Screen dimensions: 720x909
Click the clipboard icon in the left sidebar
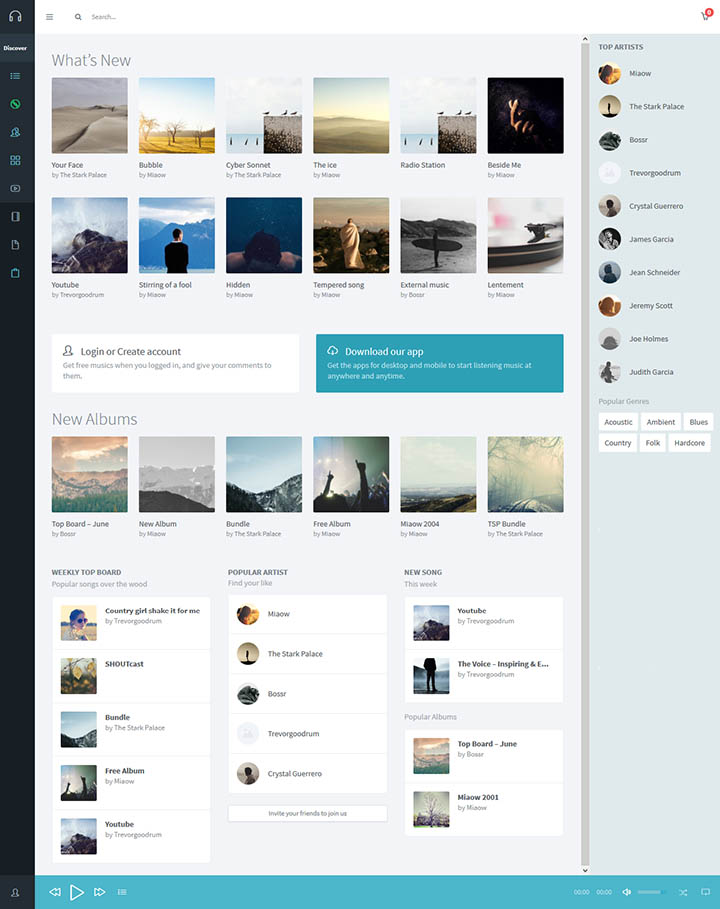15,273
